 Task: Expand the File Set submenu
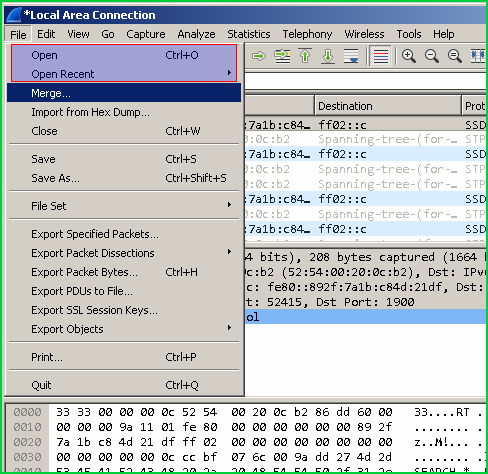click(x=124, y=206)
